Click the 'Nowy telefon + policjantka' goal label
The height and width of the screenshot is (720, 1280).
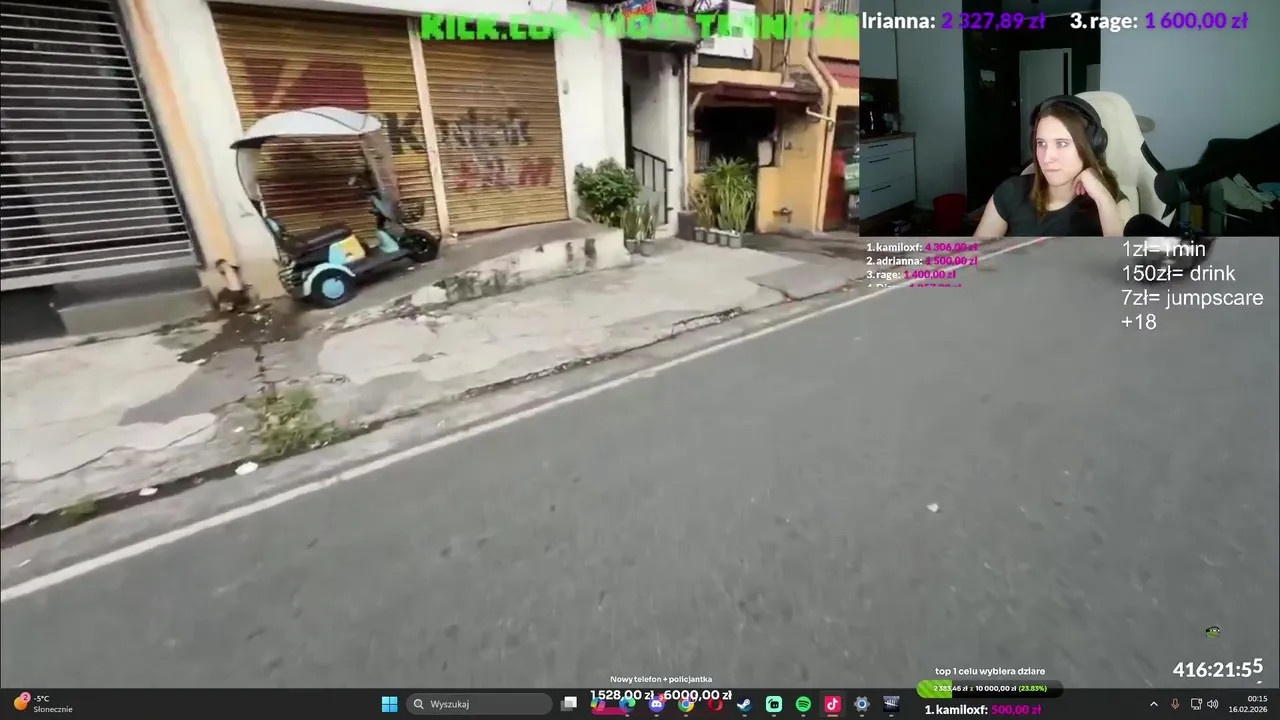coord(661,680)
